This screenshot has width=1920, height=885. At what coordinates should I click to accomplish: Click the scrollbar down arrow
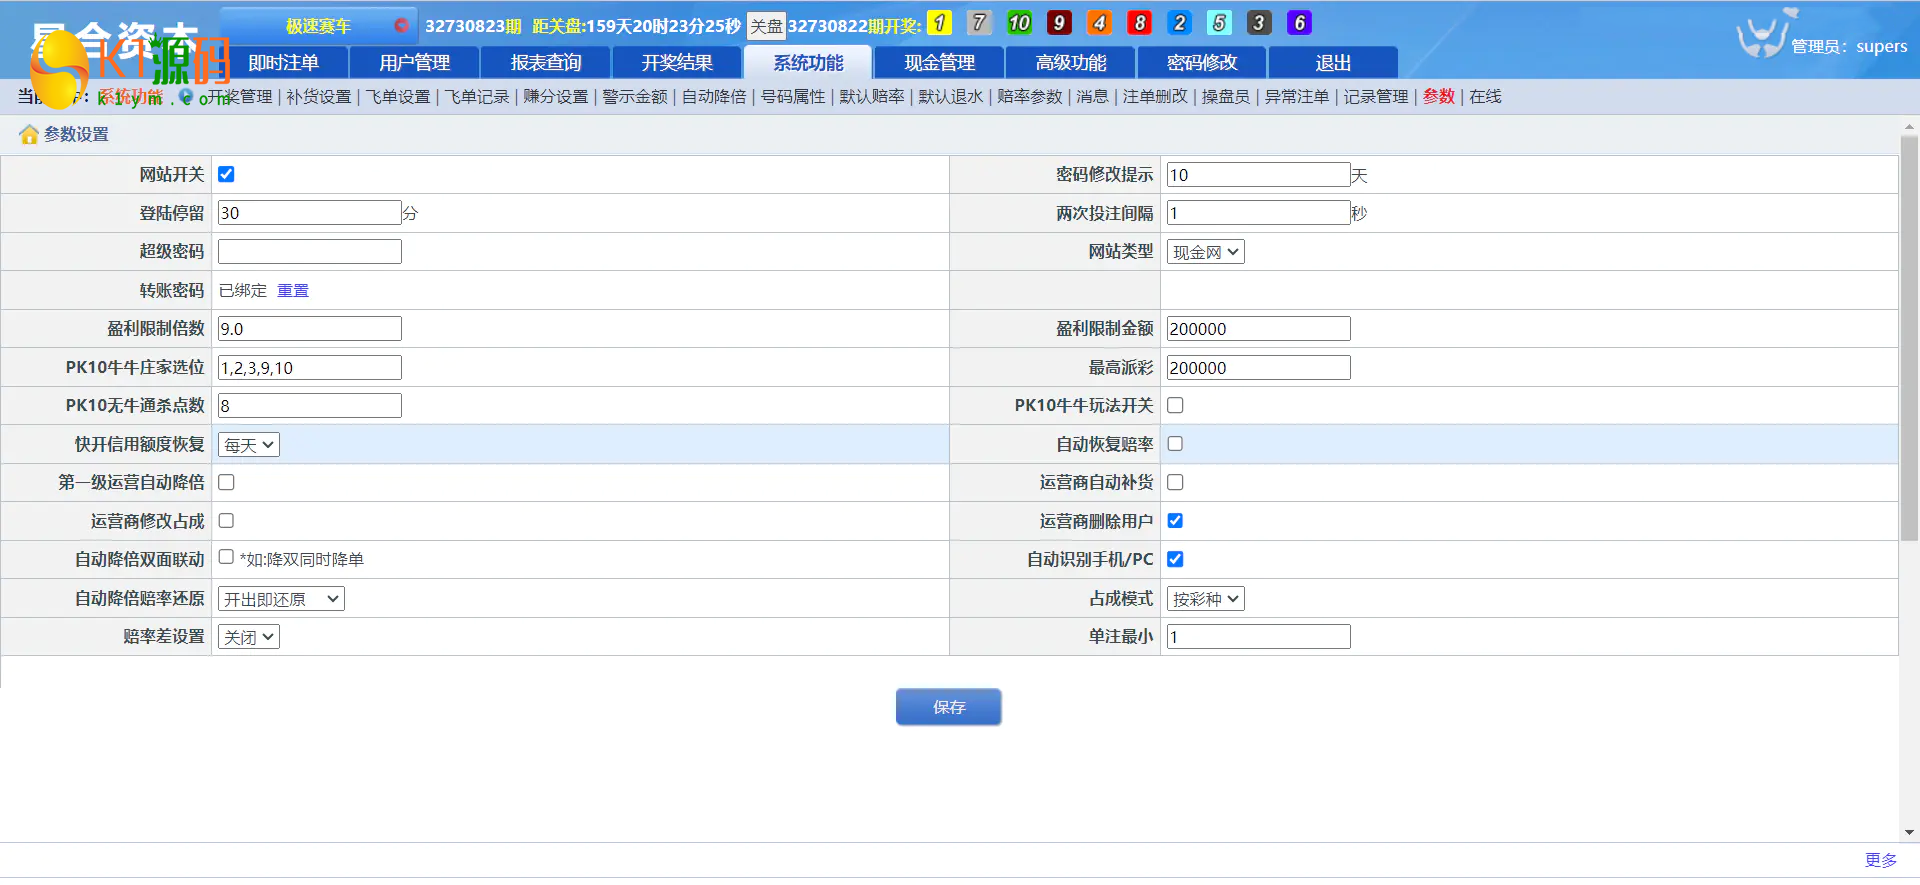pos(1909,832)
